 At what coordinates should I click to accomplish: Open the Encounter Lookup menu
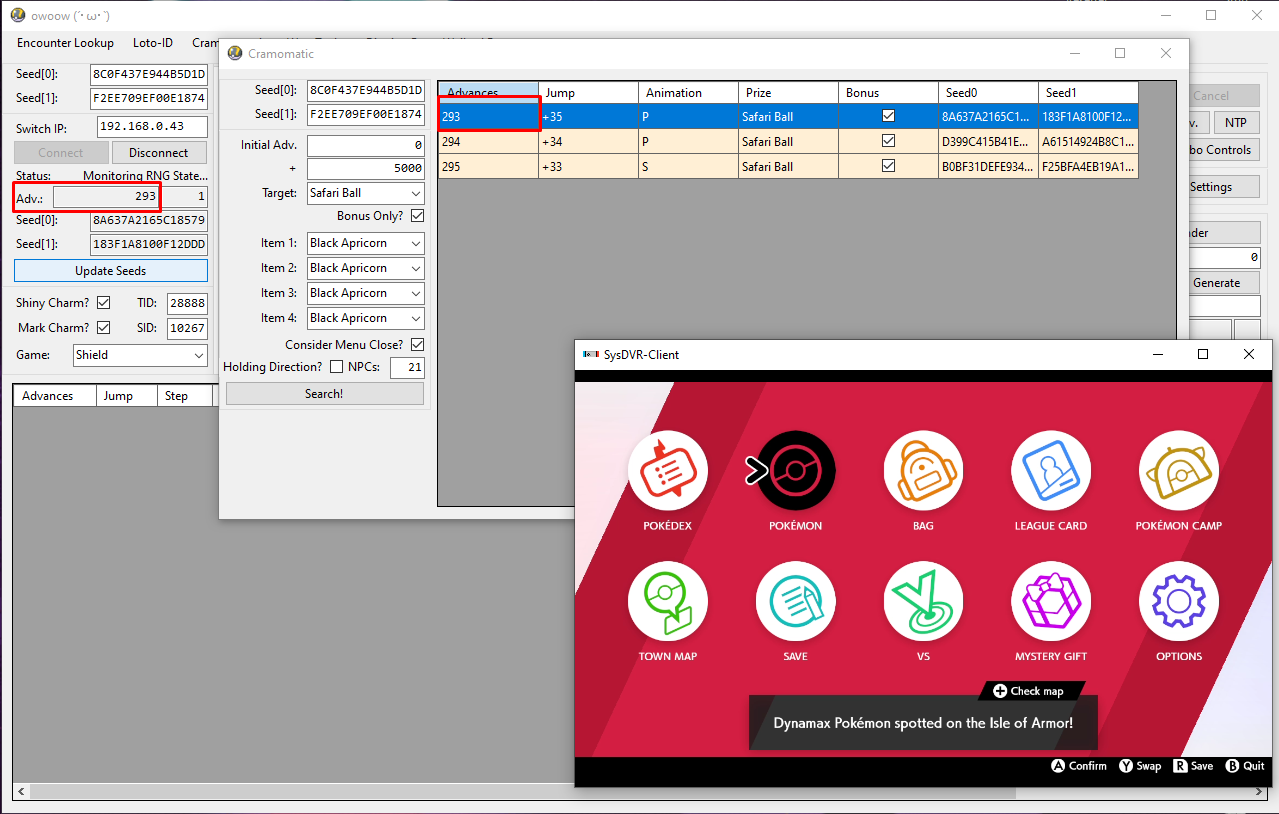click(x=65, y=43)
